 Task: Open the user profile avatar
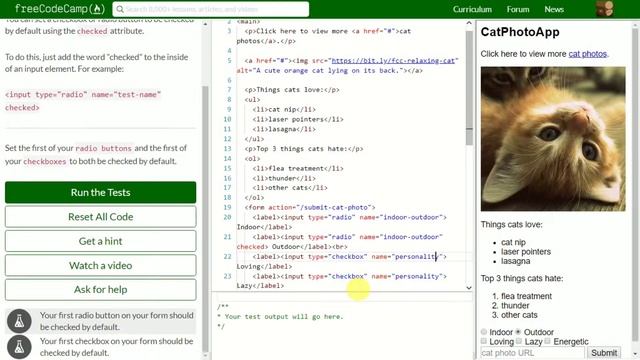point(604,9)
